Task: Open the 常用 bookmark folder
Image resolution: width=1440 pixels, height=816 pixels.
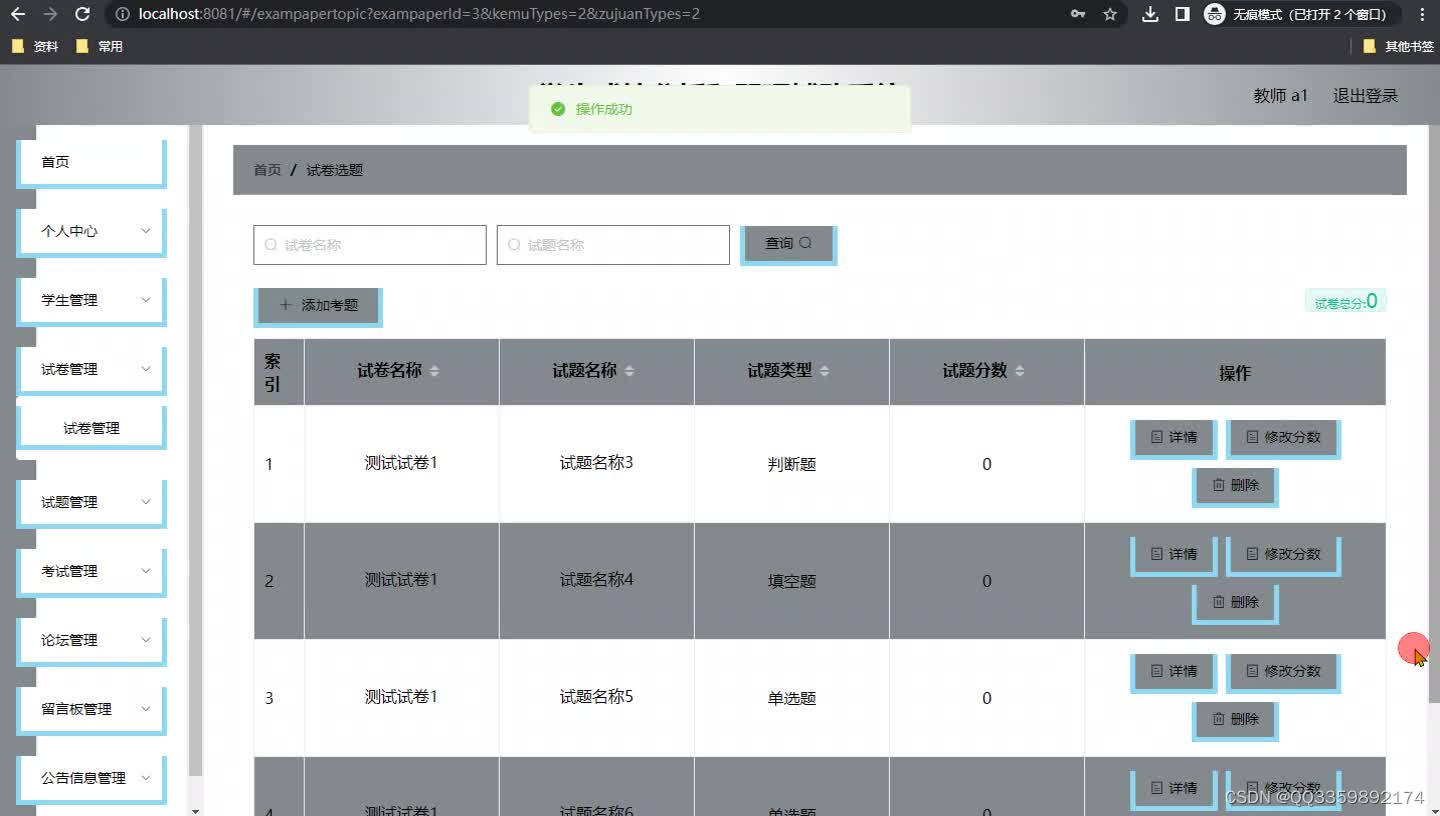Action: click(x=99, y=46)
